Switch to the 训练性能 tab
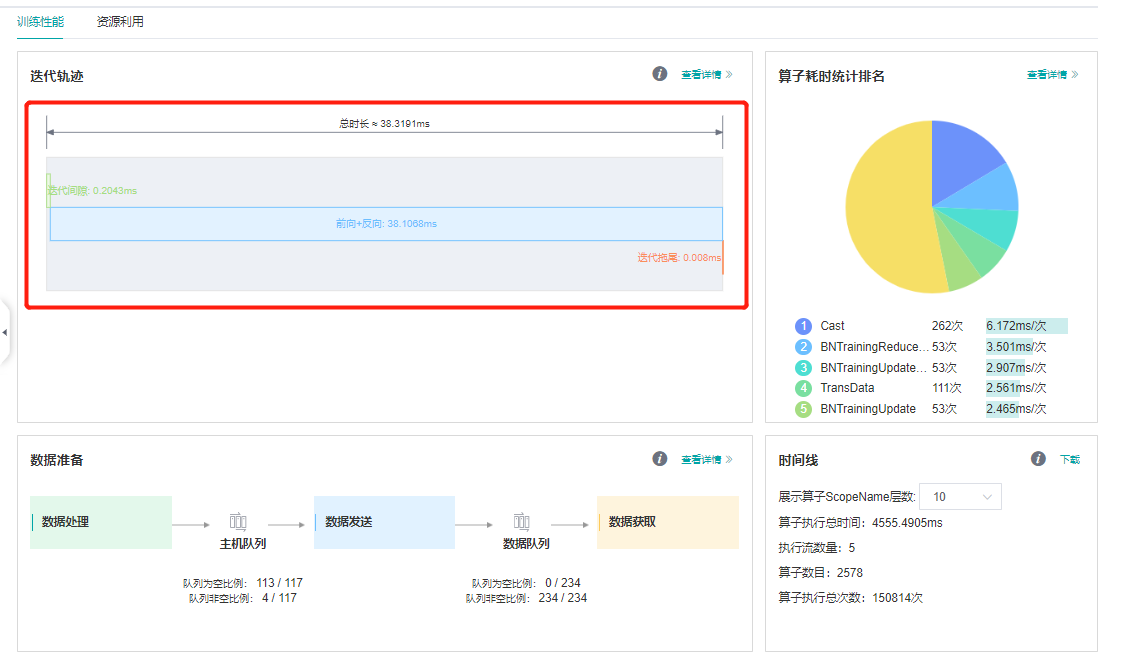This screenshot has width=1125, height=668. [40, 21]
